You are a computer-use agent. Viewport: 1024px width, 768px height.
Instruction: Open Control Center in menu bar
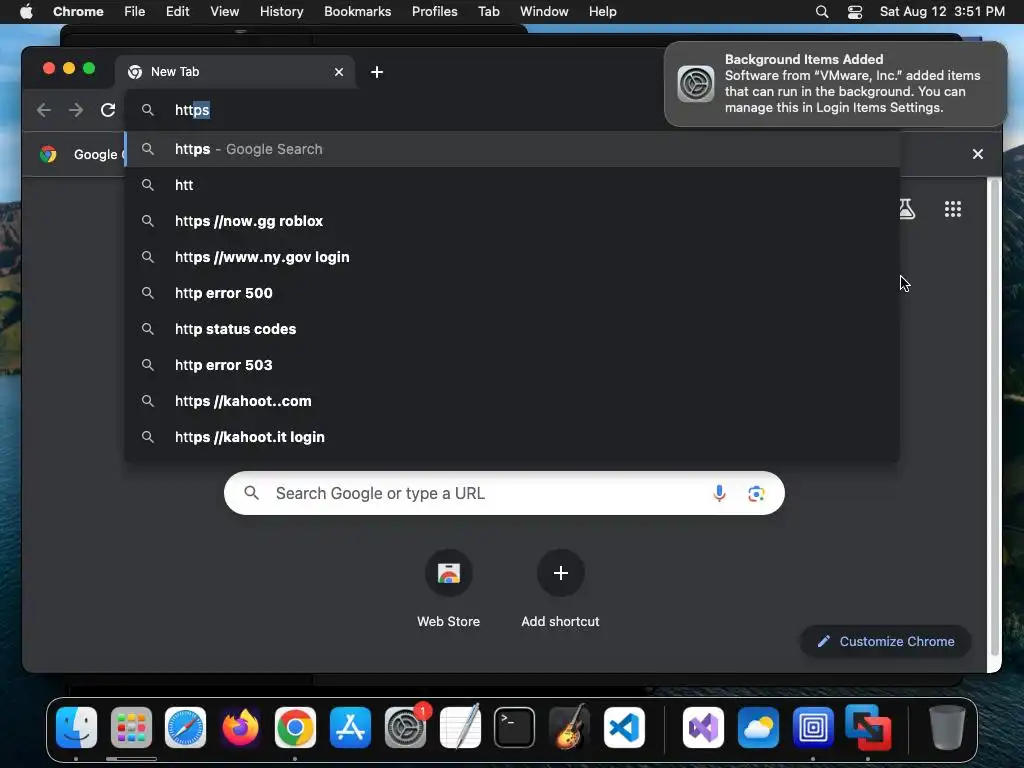click(x=855, y=12)
